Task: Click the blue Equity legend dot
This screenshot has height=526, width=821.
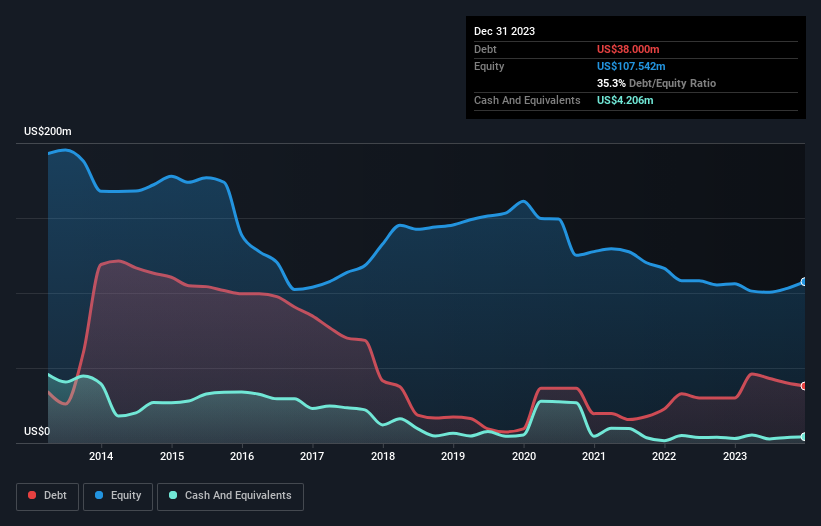Action: (99, 495)
